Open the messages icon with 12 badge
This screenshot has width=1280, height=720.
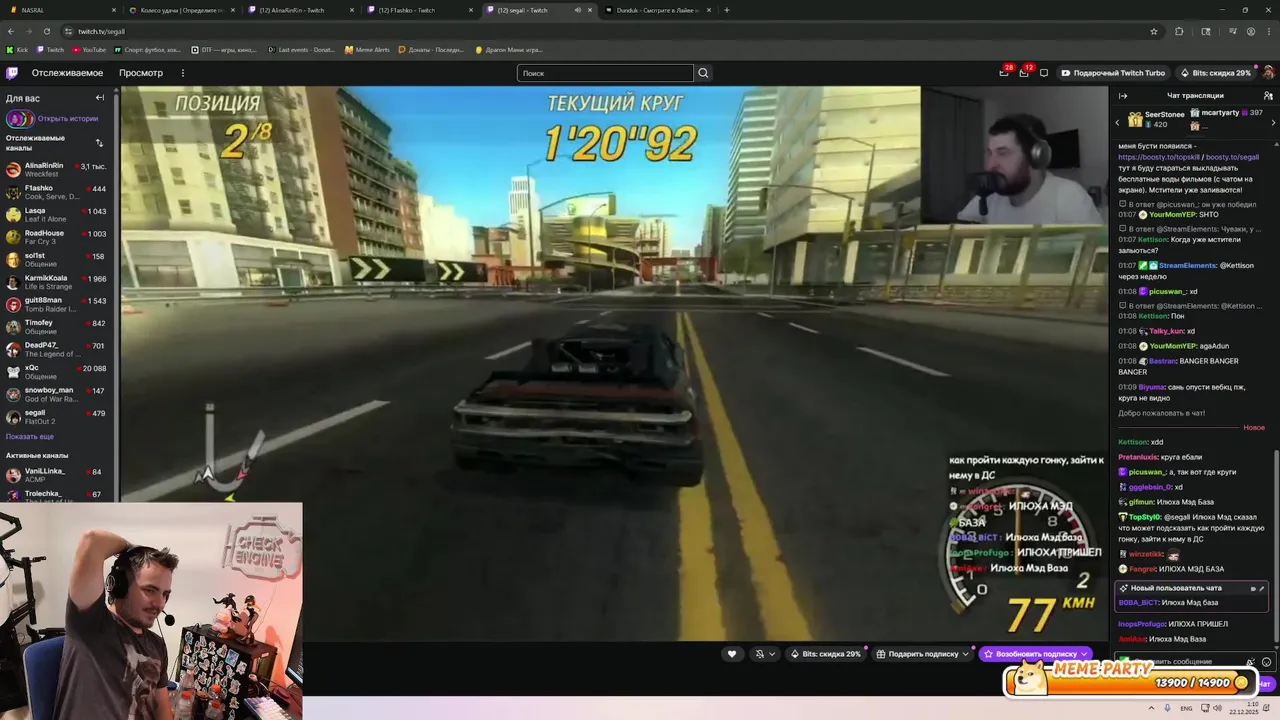pos(1024,72)
